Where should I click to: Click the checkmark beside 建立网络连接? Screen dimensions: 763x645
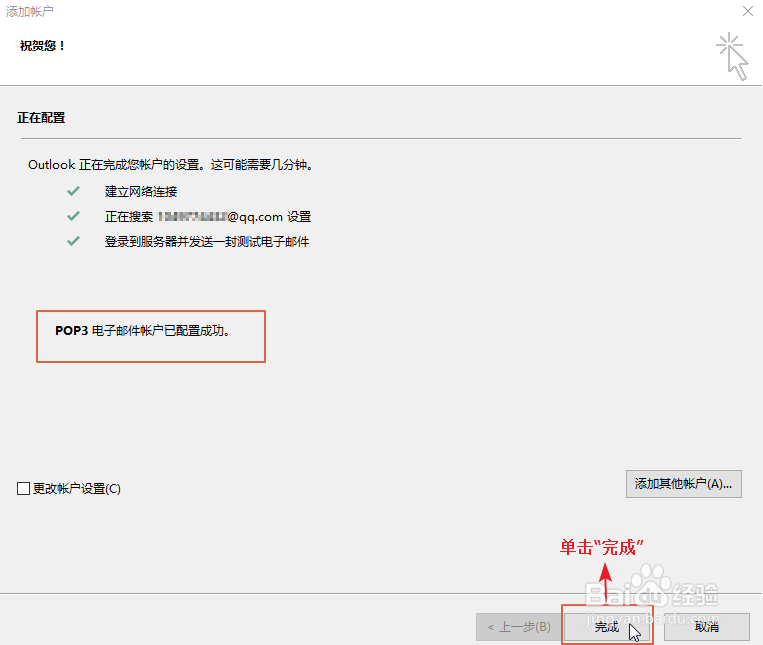pos(73,191)
